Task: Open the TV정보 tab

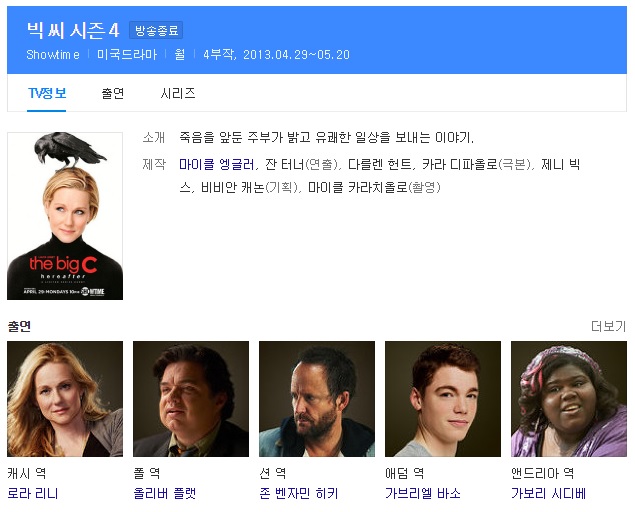Action: (x=47, y=93)
